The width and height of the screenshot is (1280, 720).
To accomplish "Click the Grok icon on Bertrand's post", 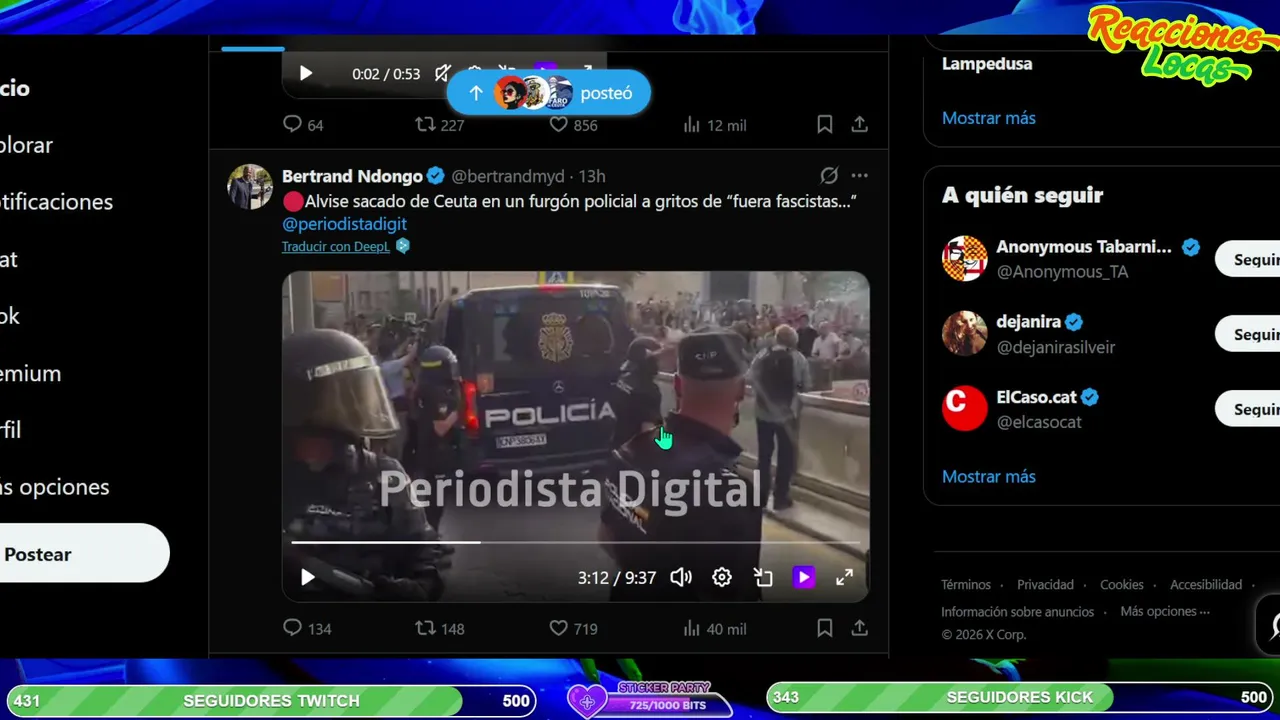I will pyautogui.click(x=829, y=176).
